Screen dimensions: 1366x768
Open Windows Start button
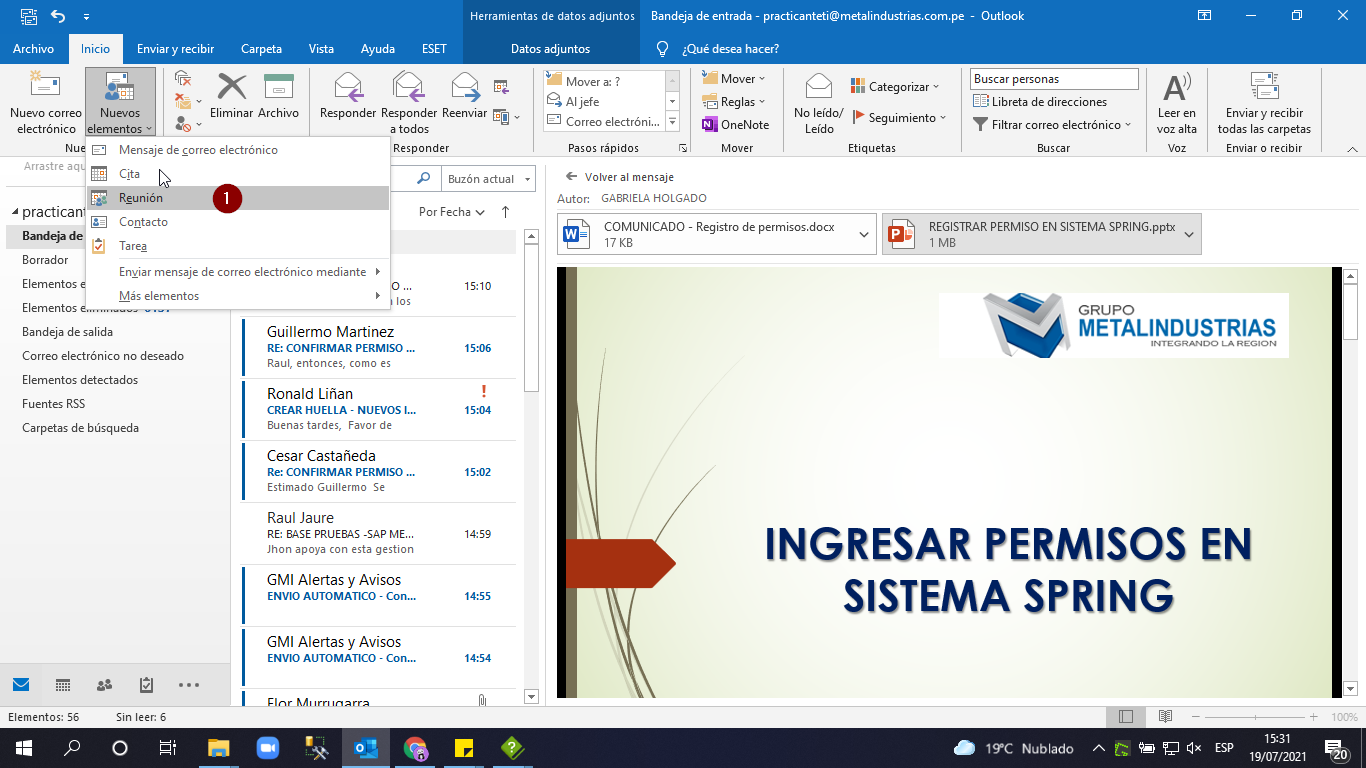(24, 747)
